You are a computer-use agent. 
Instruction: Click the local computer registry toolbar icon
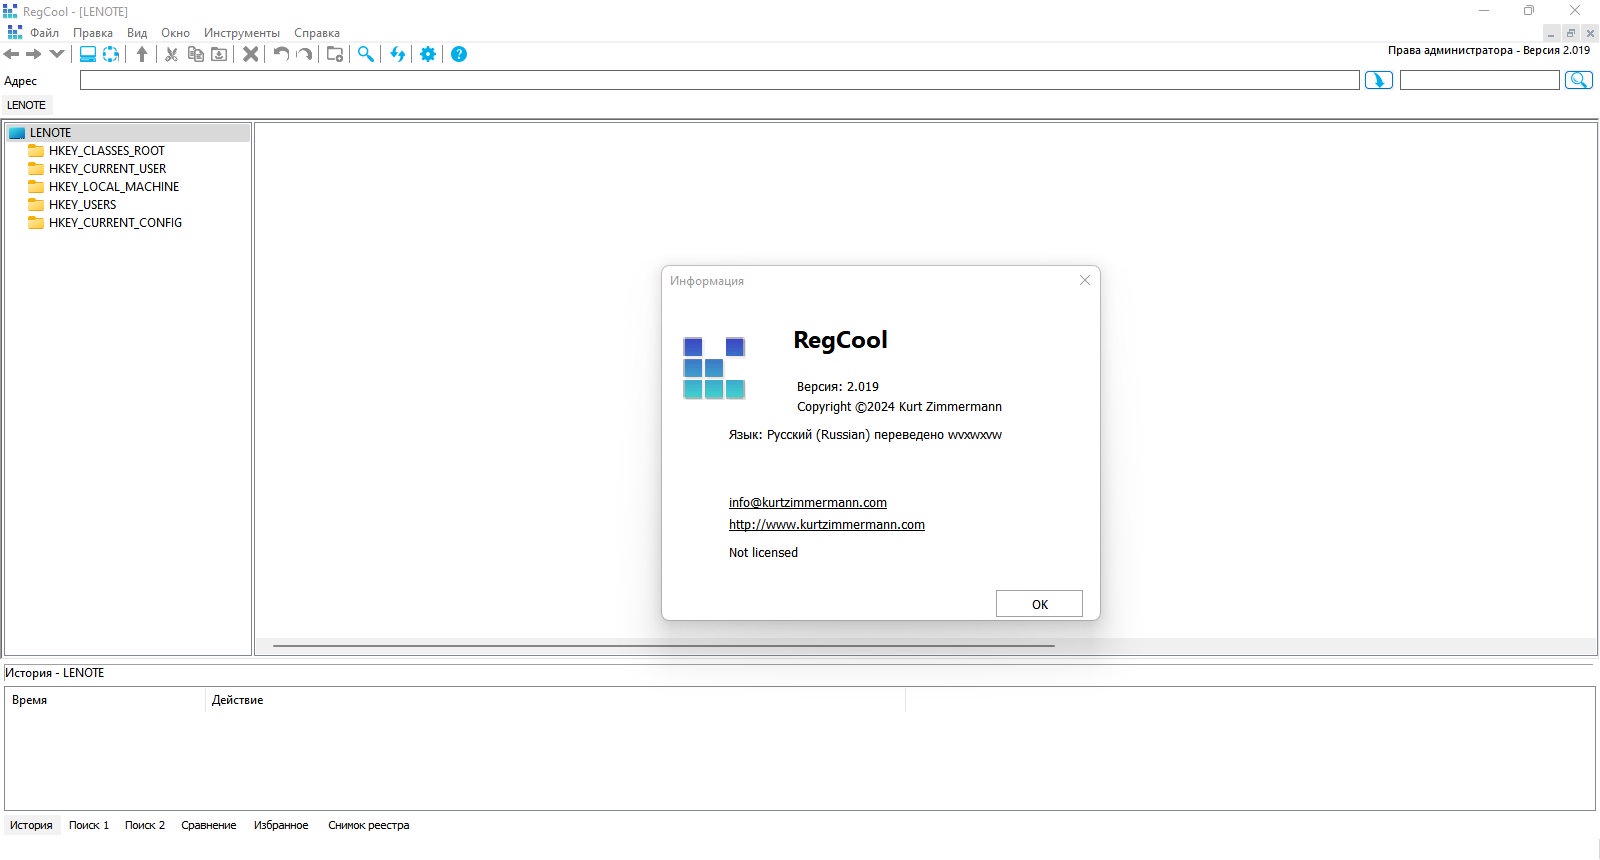pos(88,54)
